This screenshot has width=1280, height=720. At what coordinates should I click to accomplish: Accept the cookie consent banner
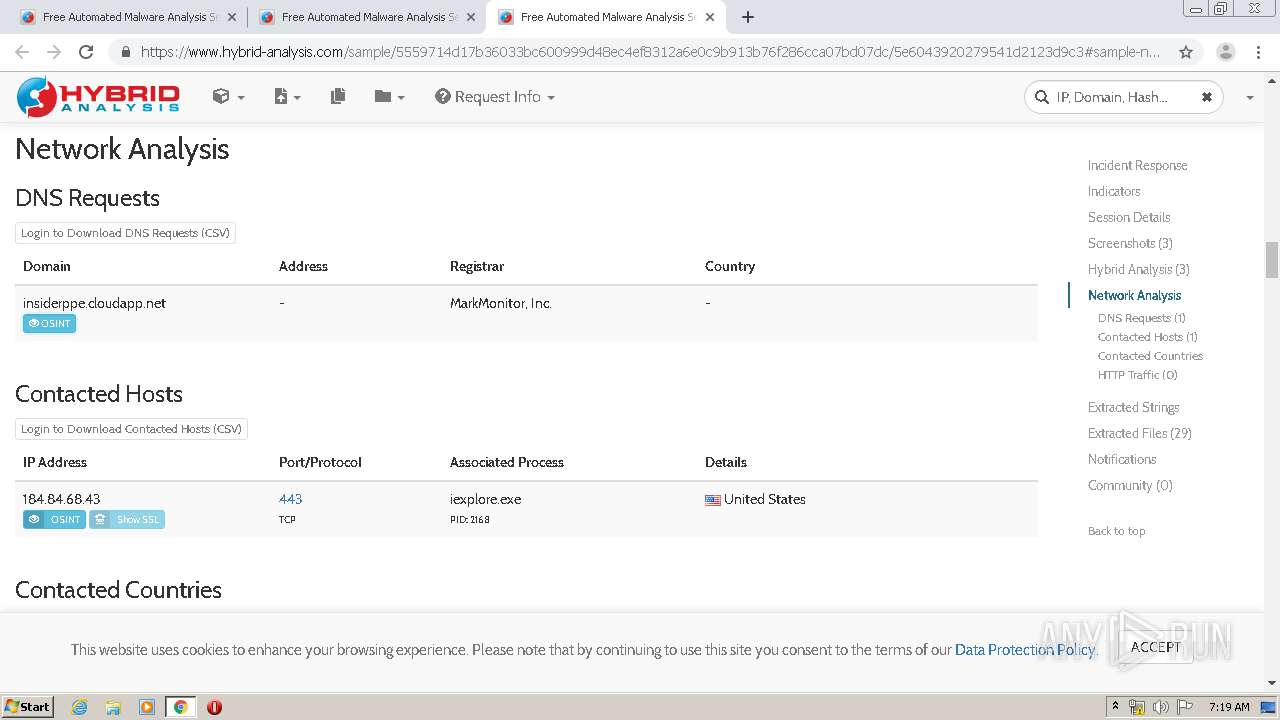[1155, 647]
